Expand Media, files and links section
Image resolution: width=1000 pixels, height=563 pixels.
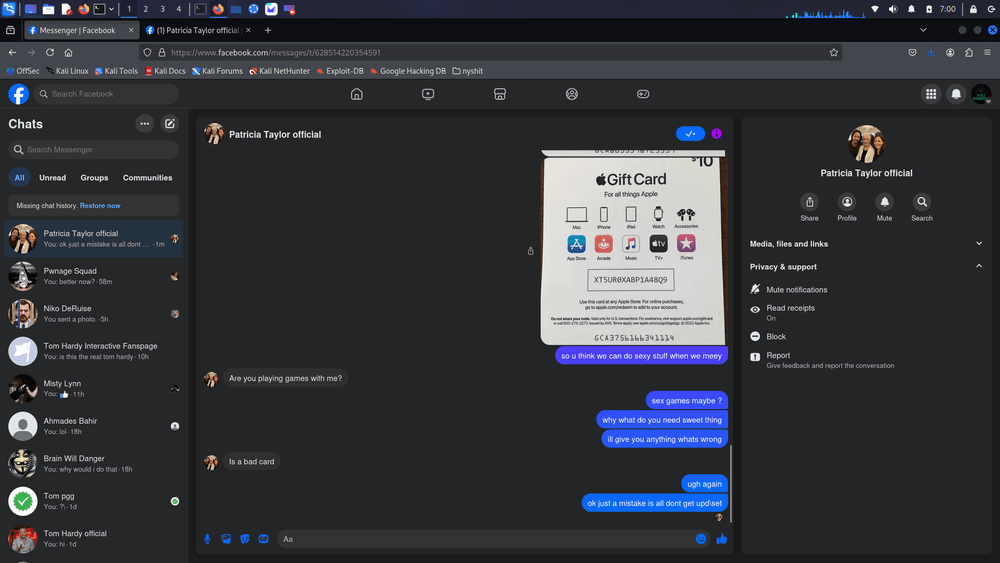(x=866, y=244)
